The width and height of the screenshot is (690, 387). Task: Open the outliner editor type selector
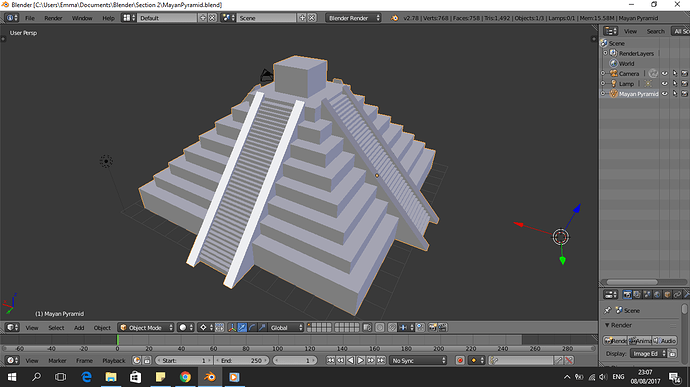point(610,31)
